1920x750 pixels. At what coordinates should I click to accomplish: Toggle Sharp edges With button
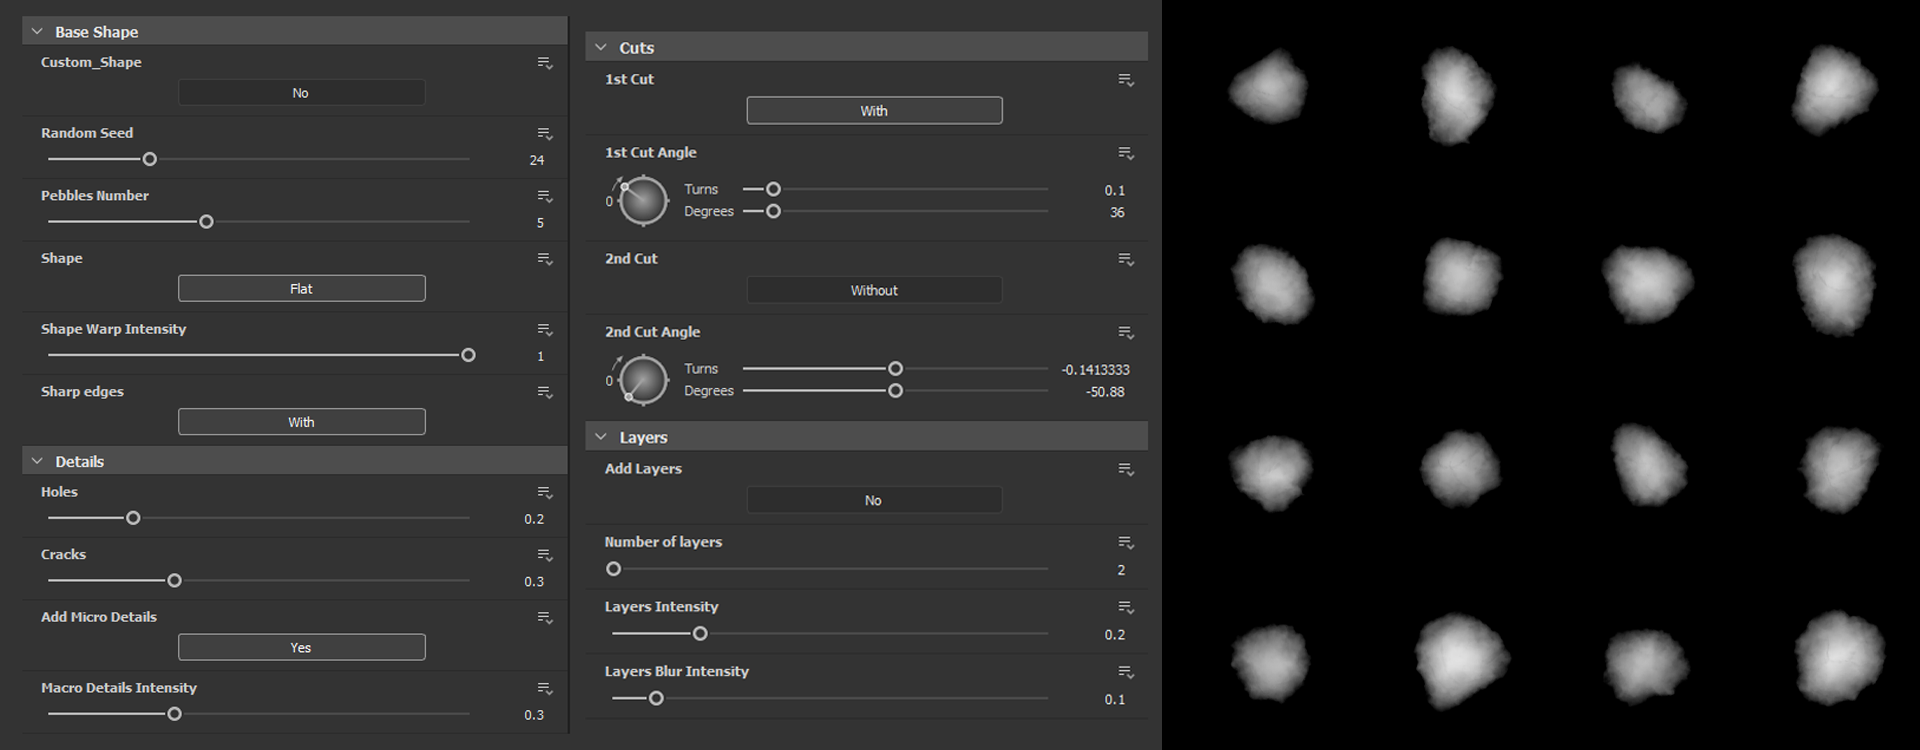302,422
